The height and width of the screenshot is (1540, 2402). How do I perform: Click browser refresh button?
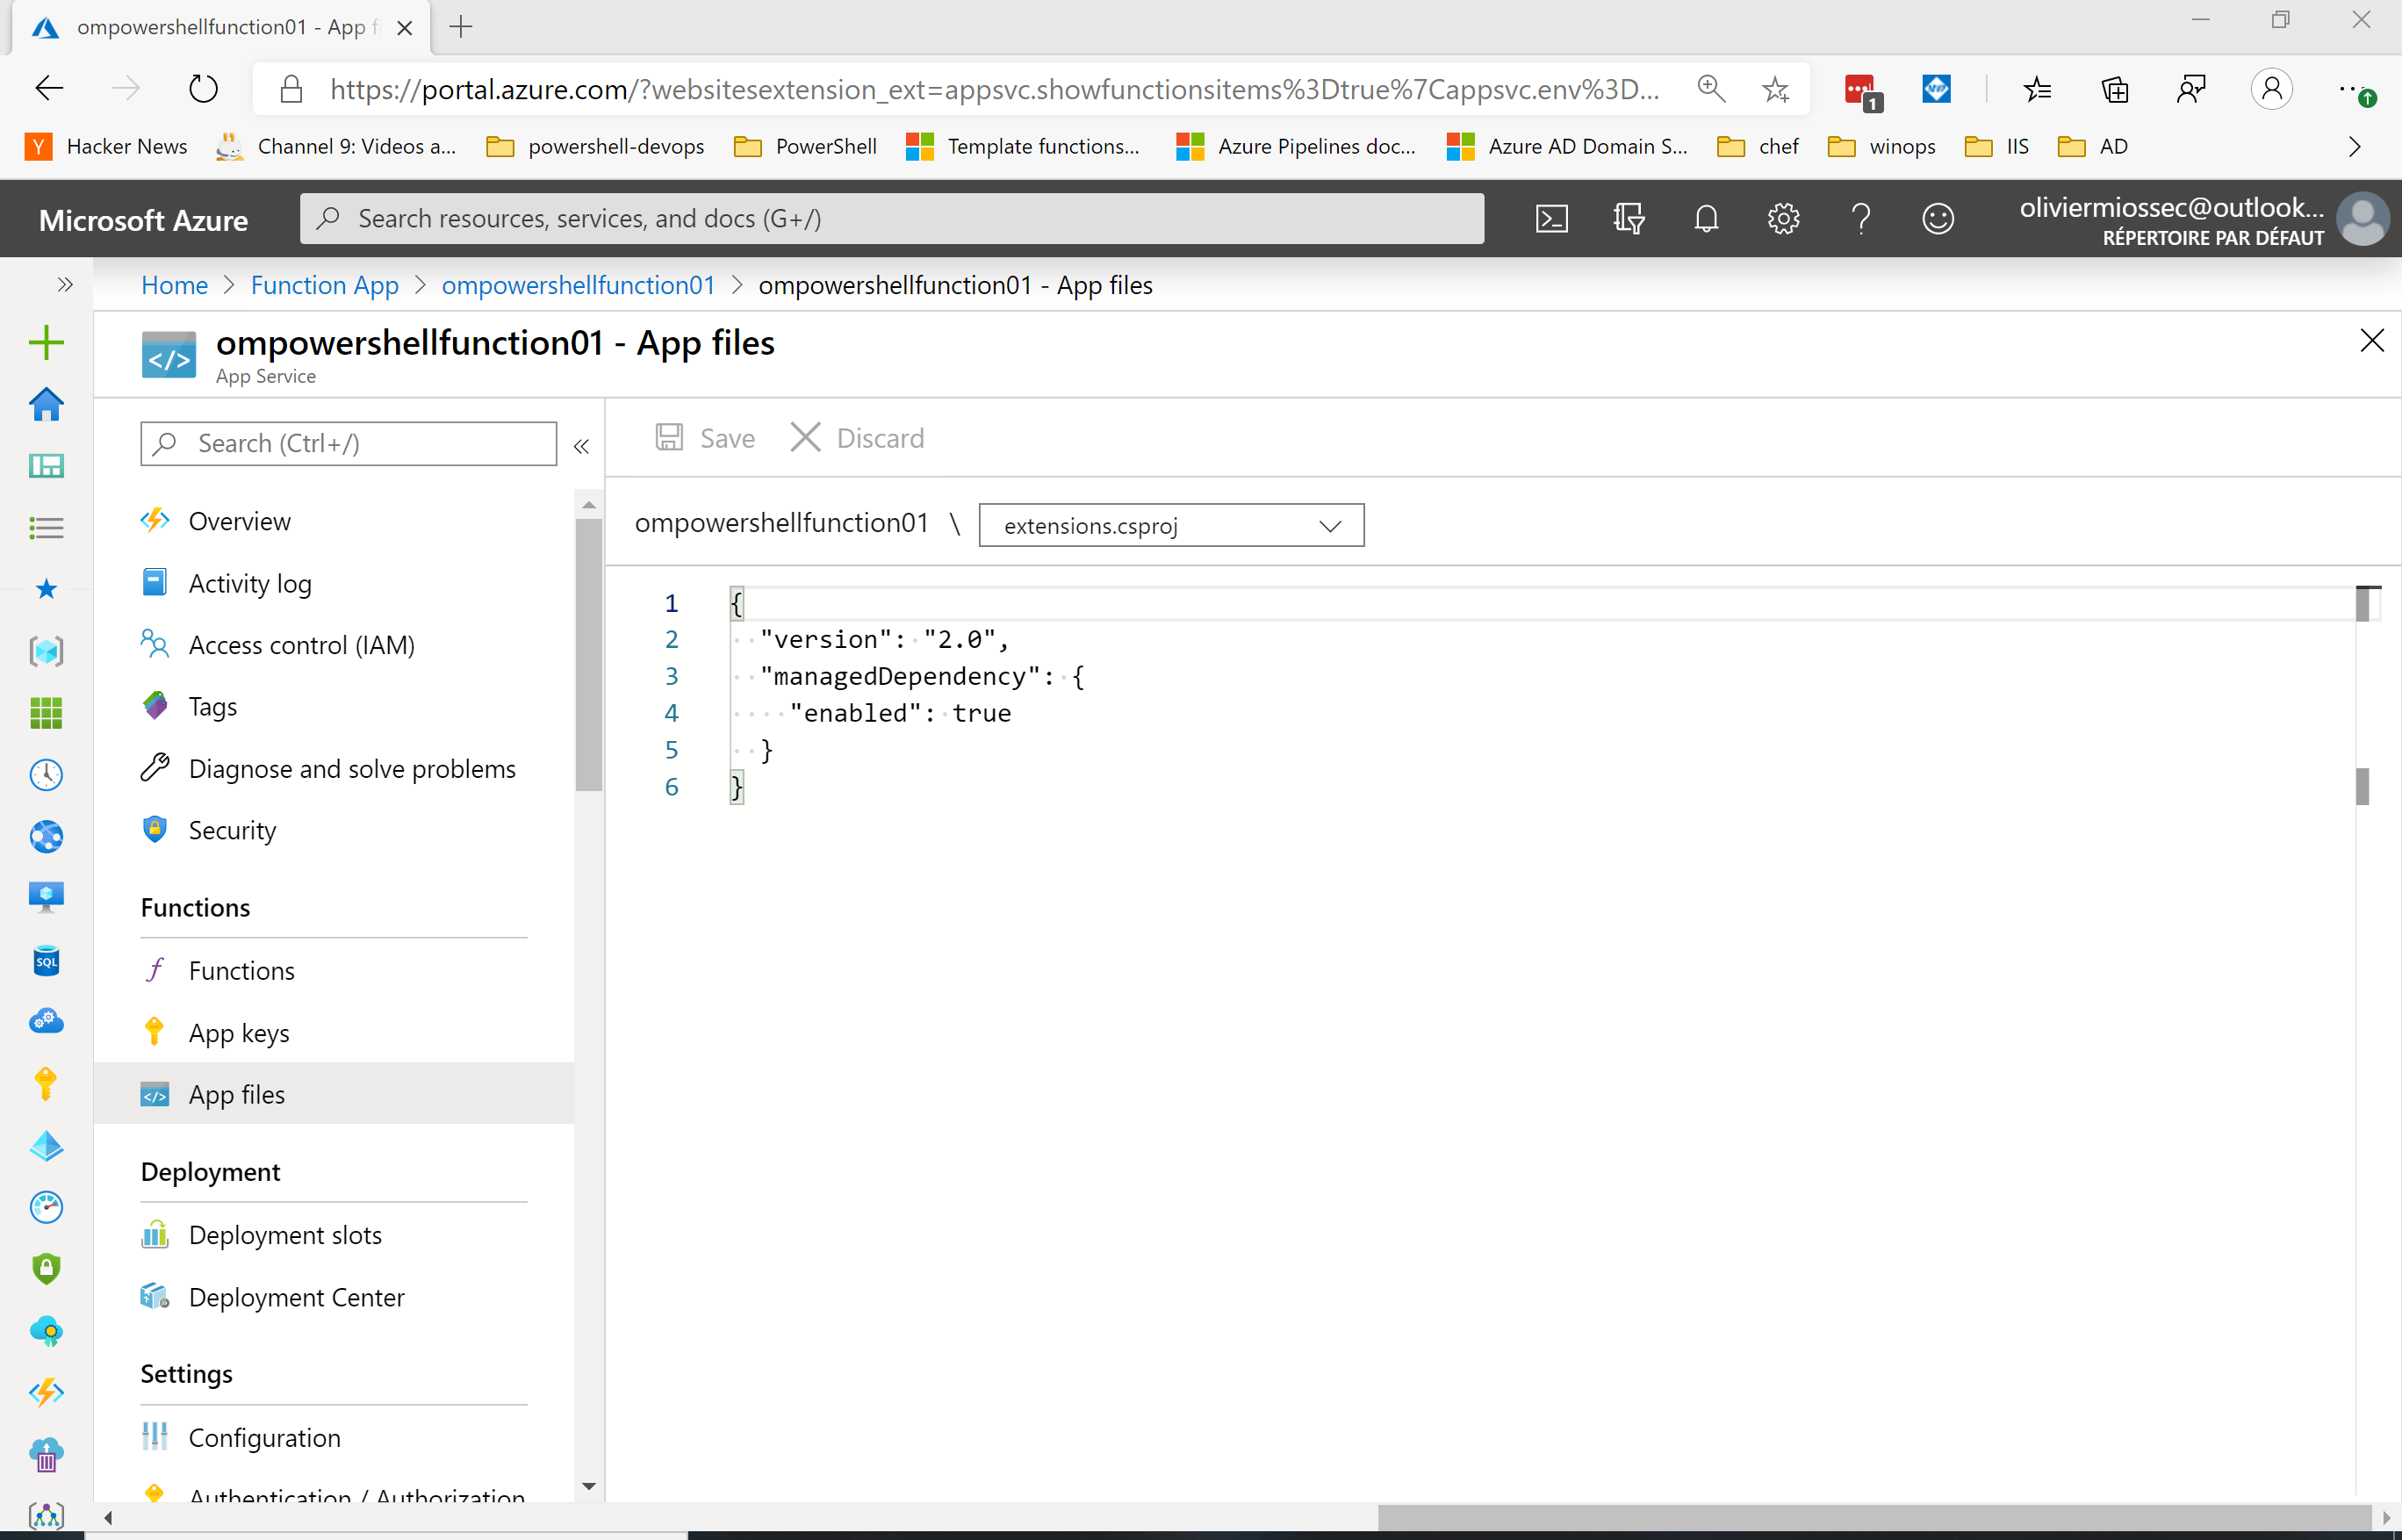pyautogui.click(x=203, y=89)
